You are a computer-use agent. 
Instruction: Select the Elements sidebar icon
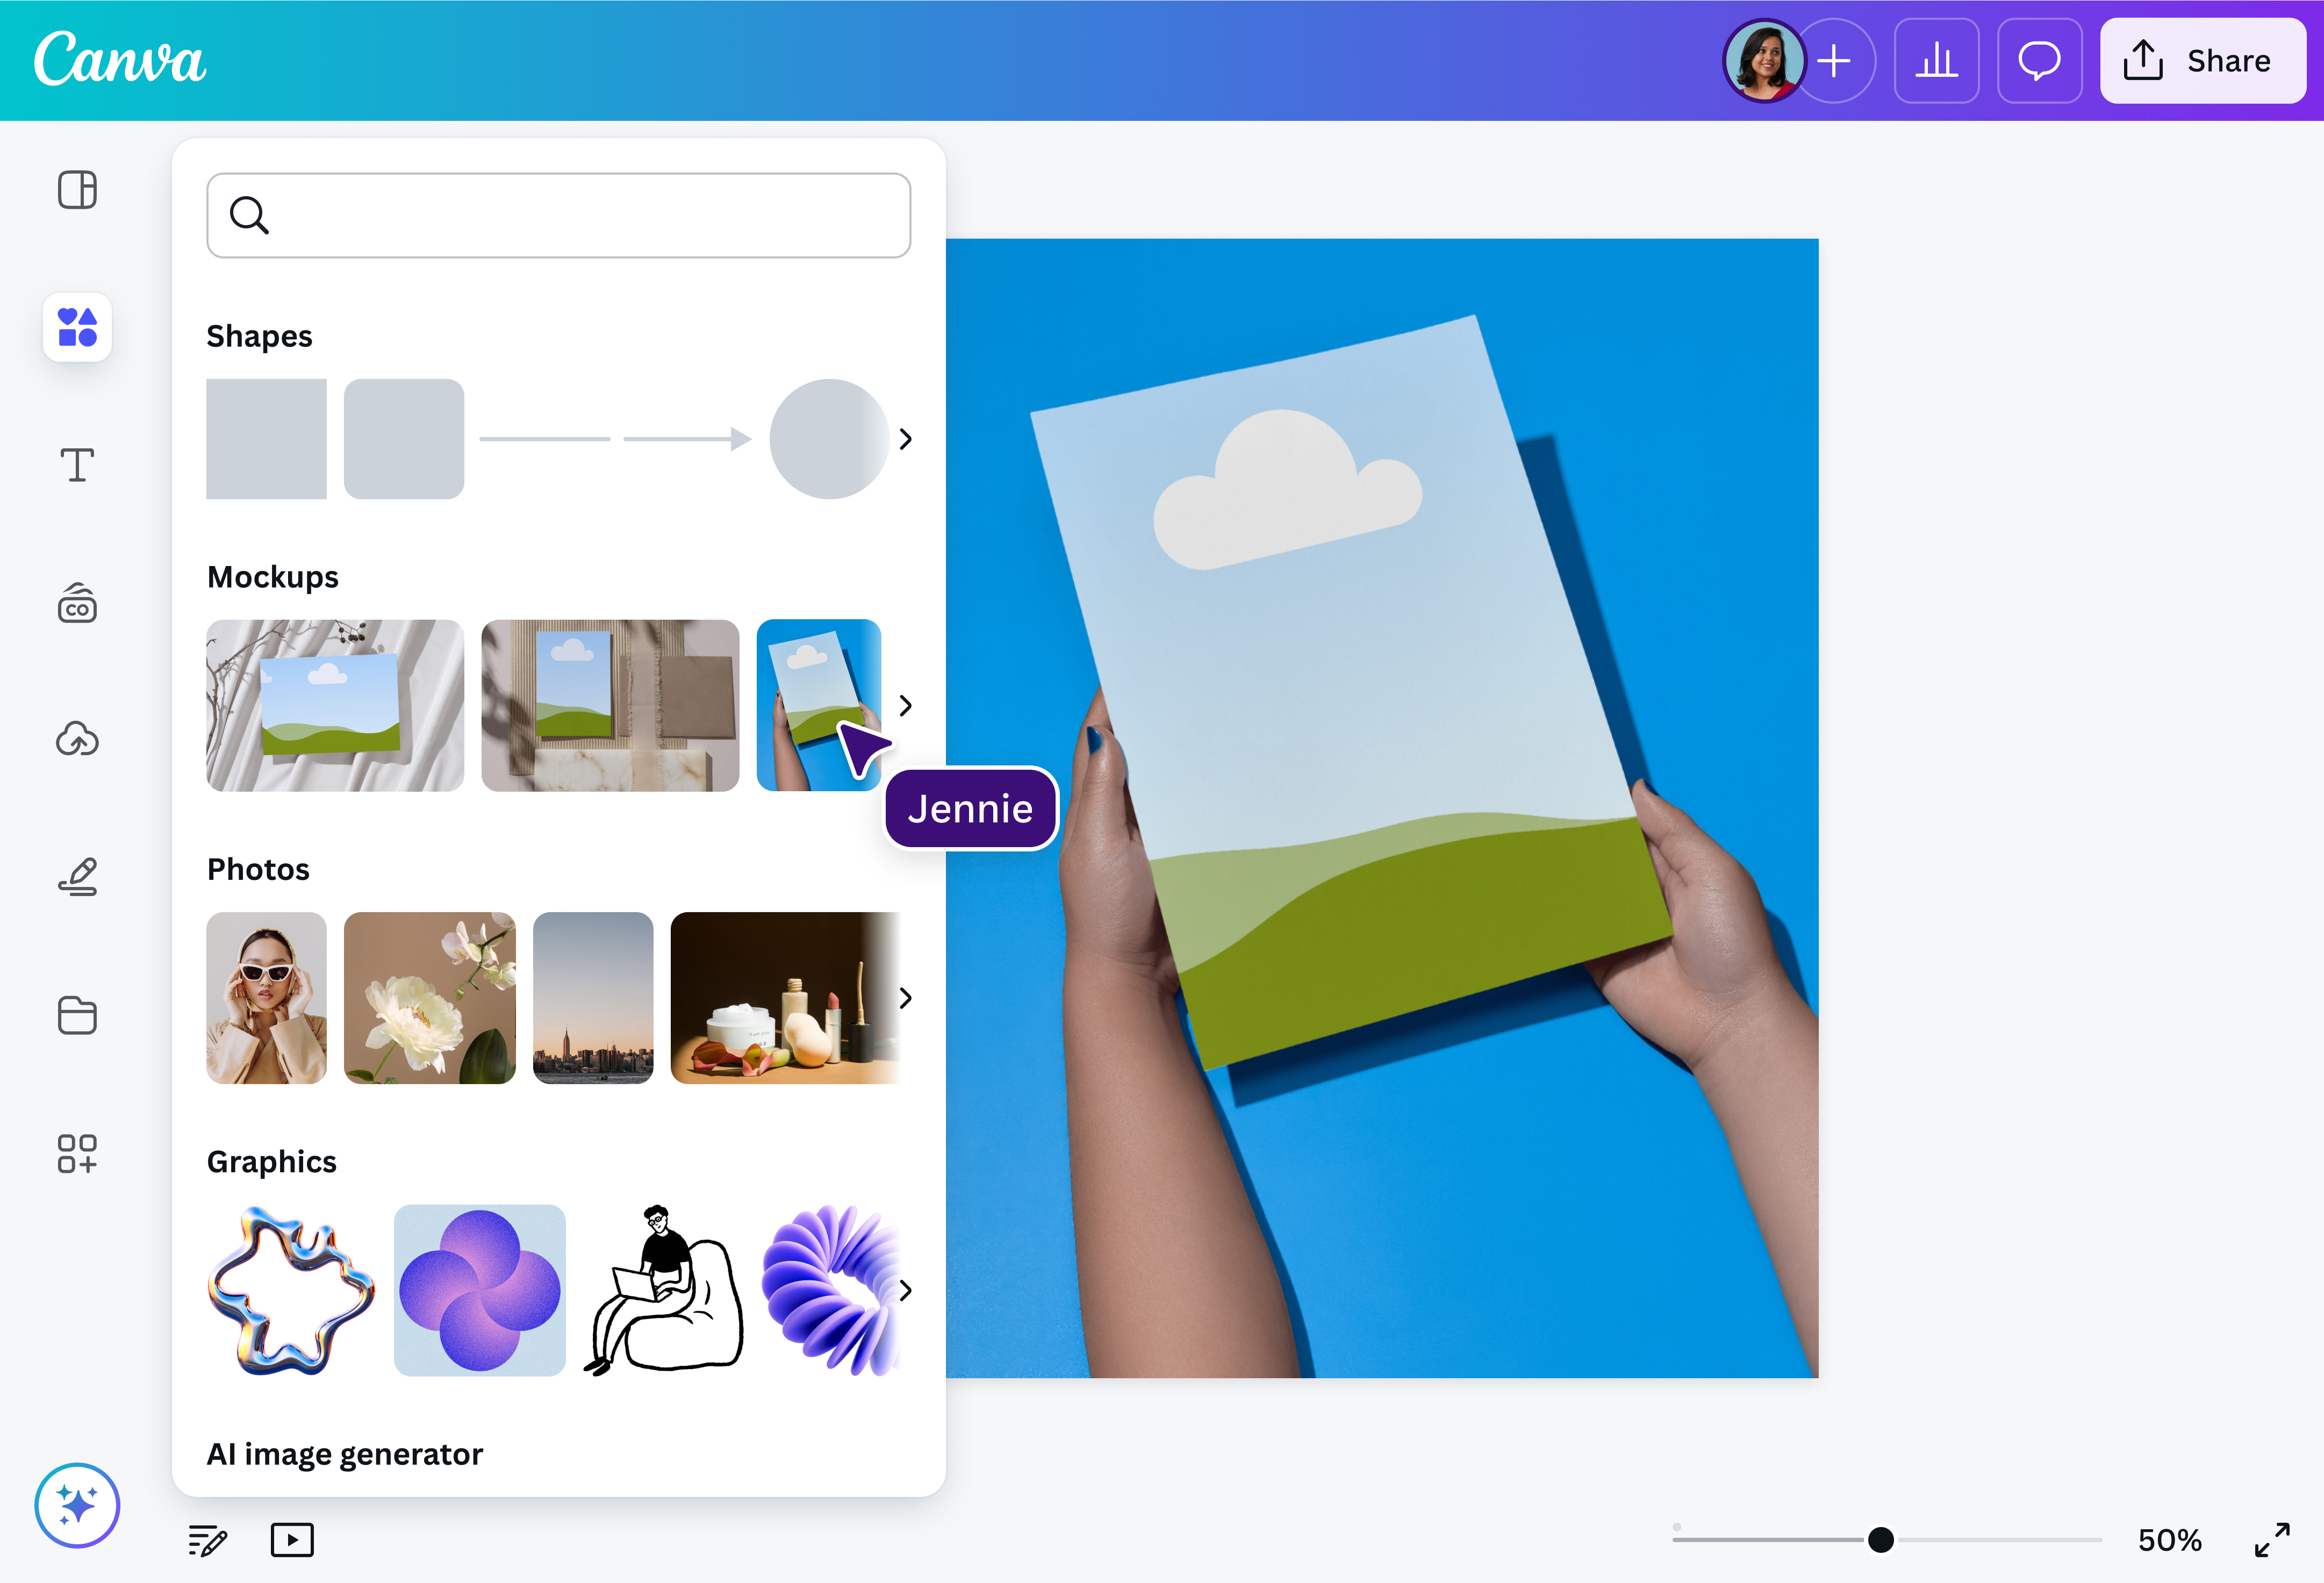[77, 327]
